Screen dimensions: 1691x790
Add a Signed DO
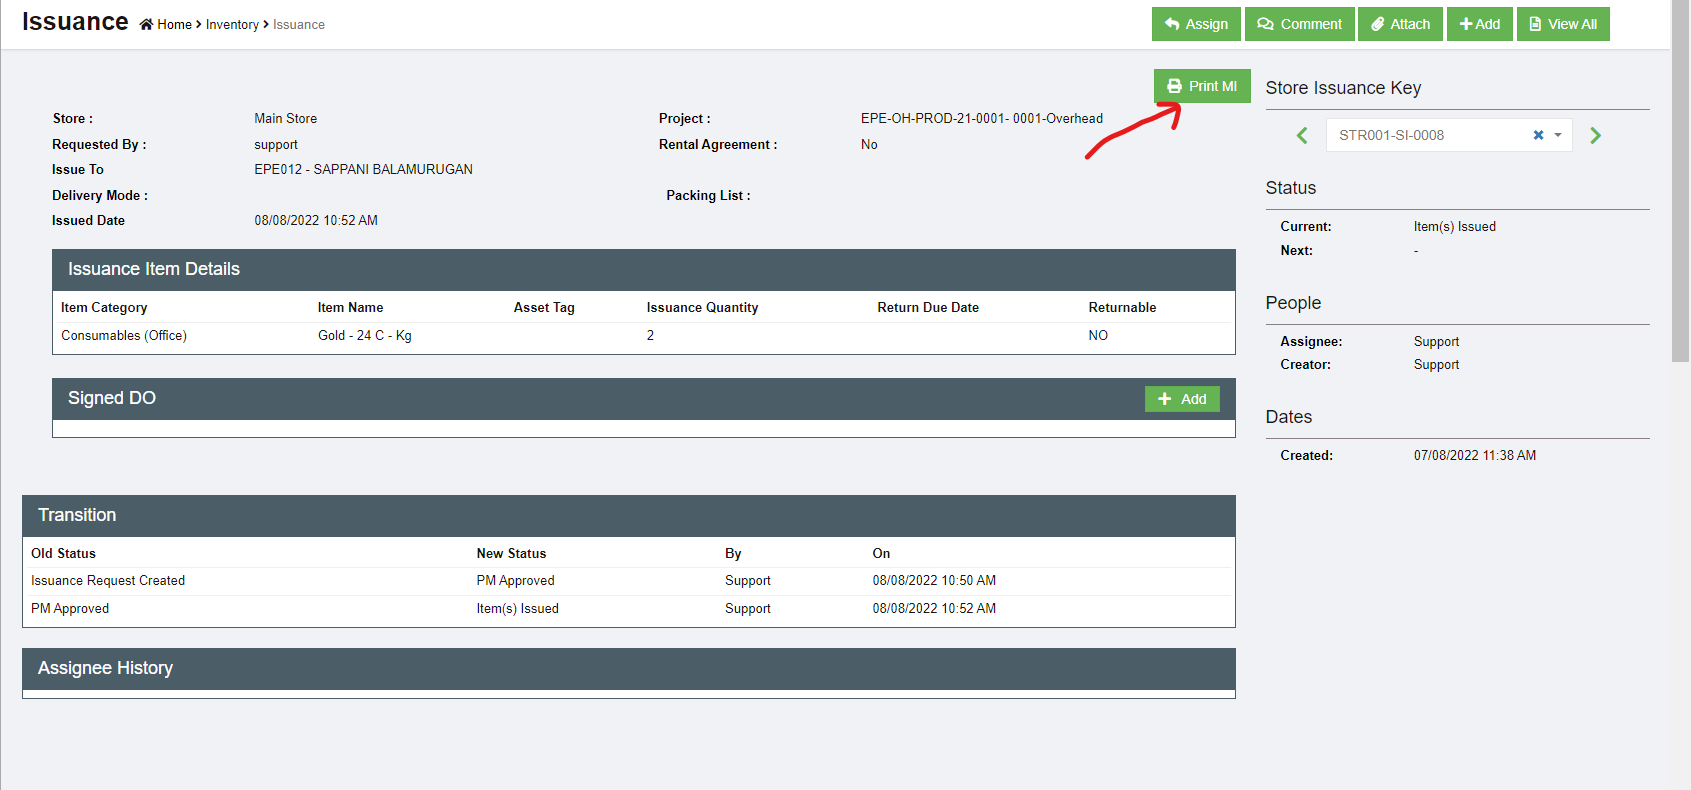tap(1181, 399)
